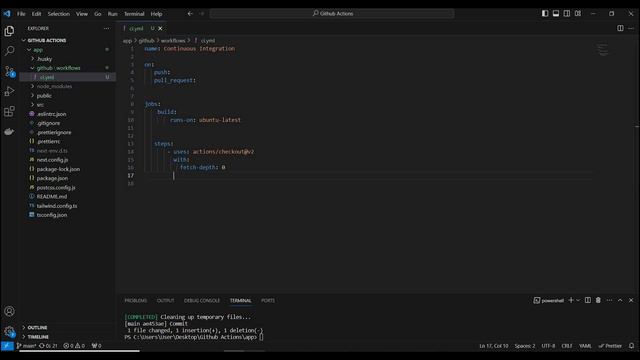This screenshot has width=640, height=360.
Task: Expand the public folder
Action: click(x=44, y=96)
